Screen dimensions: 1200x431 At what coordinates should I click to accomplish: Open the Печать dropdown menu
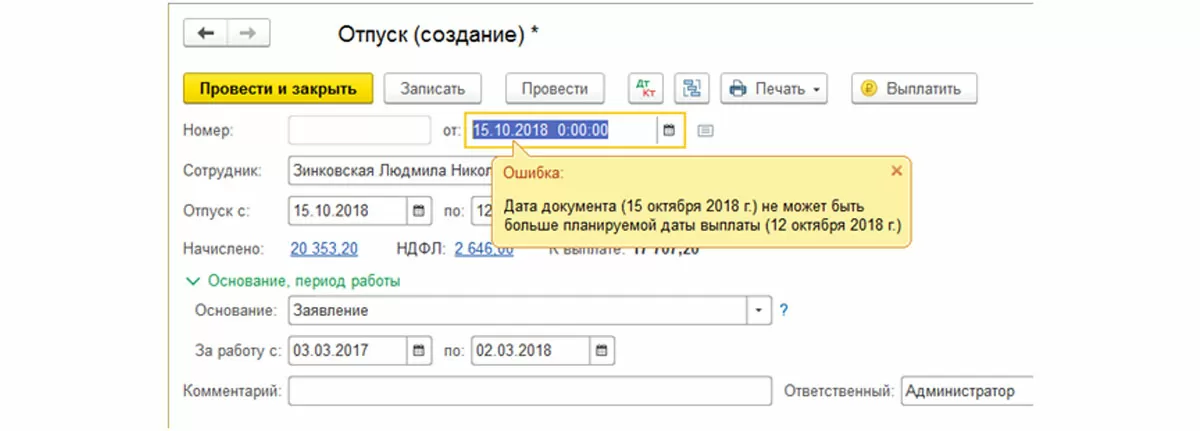click(x=775, y=88)
